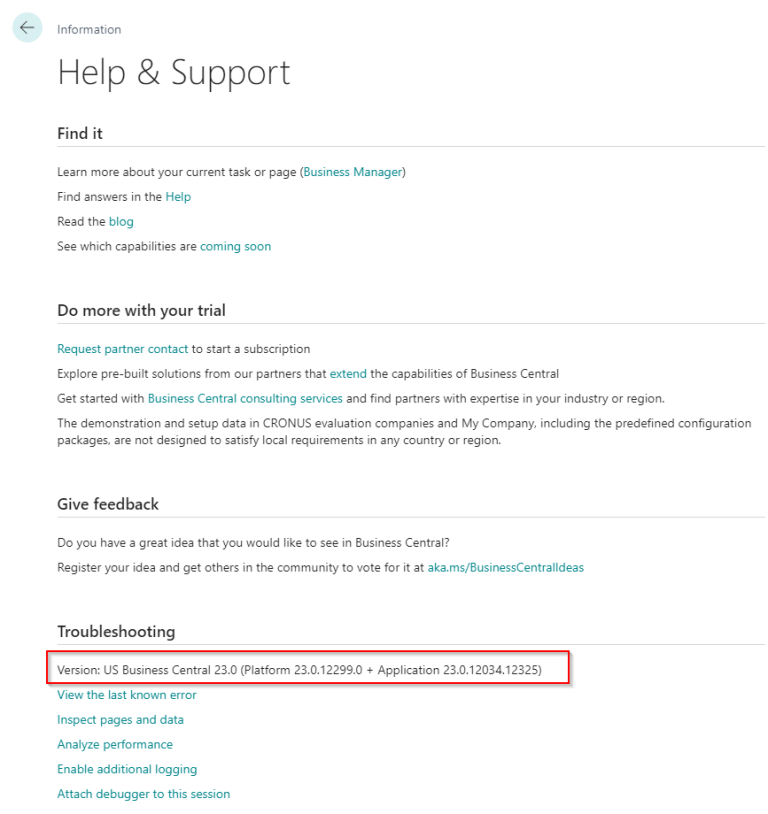Open the Help documentation link
Viewport: 768px width, 814px height.
[177, 196]
